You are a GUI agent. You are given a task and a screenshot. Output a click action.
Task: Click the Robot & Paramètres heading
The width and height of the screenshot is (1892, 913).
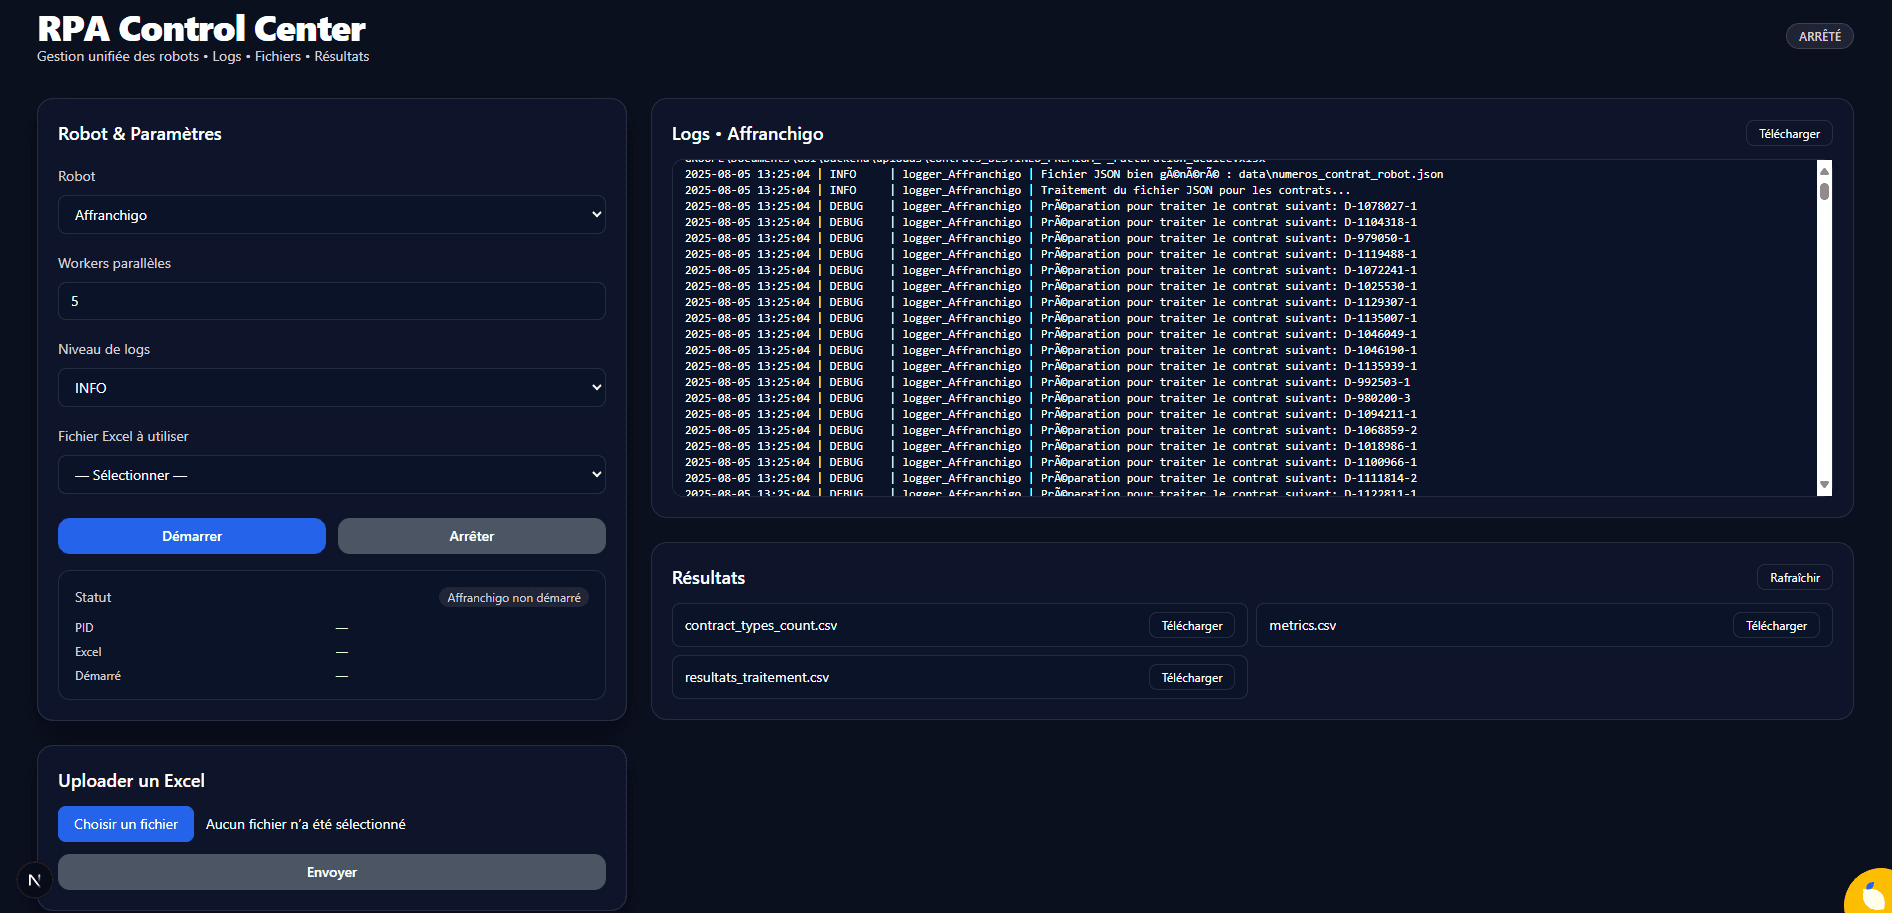pos(140,134)
